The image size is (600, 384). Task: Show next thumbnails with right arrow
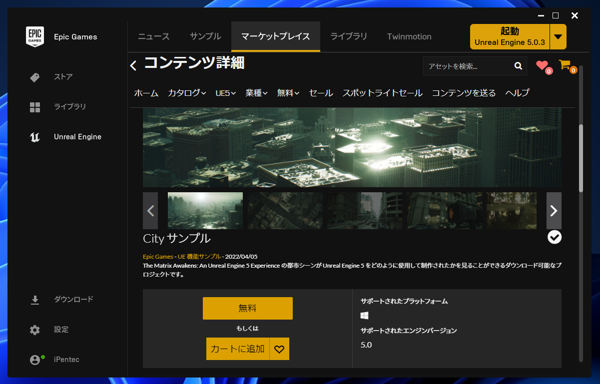[554, 211]
